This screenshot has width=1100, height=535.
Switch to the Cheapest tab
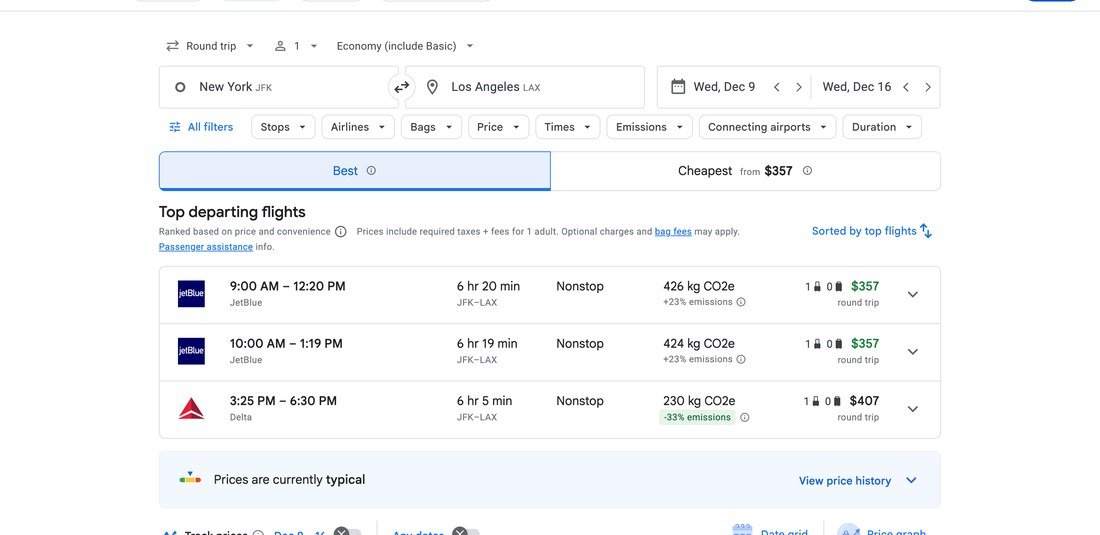pyautogui.click(x=745, y=170)
